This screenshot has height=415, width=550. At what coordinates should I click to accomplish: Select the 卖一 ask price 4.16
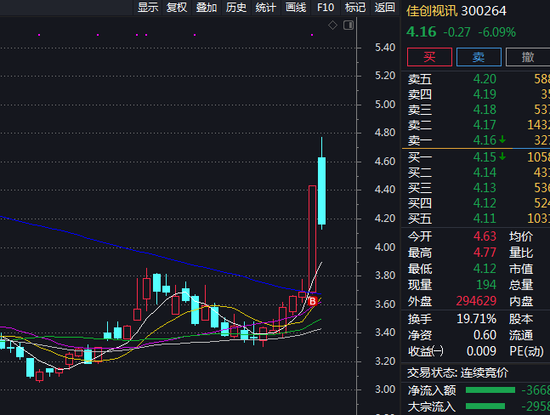[485, 140]
